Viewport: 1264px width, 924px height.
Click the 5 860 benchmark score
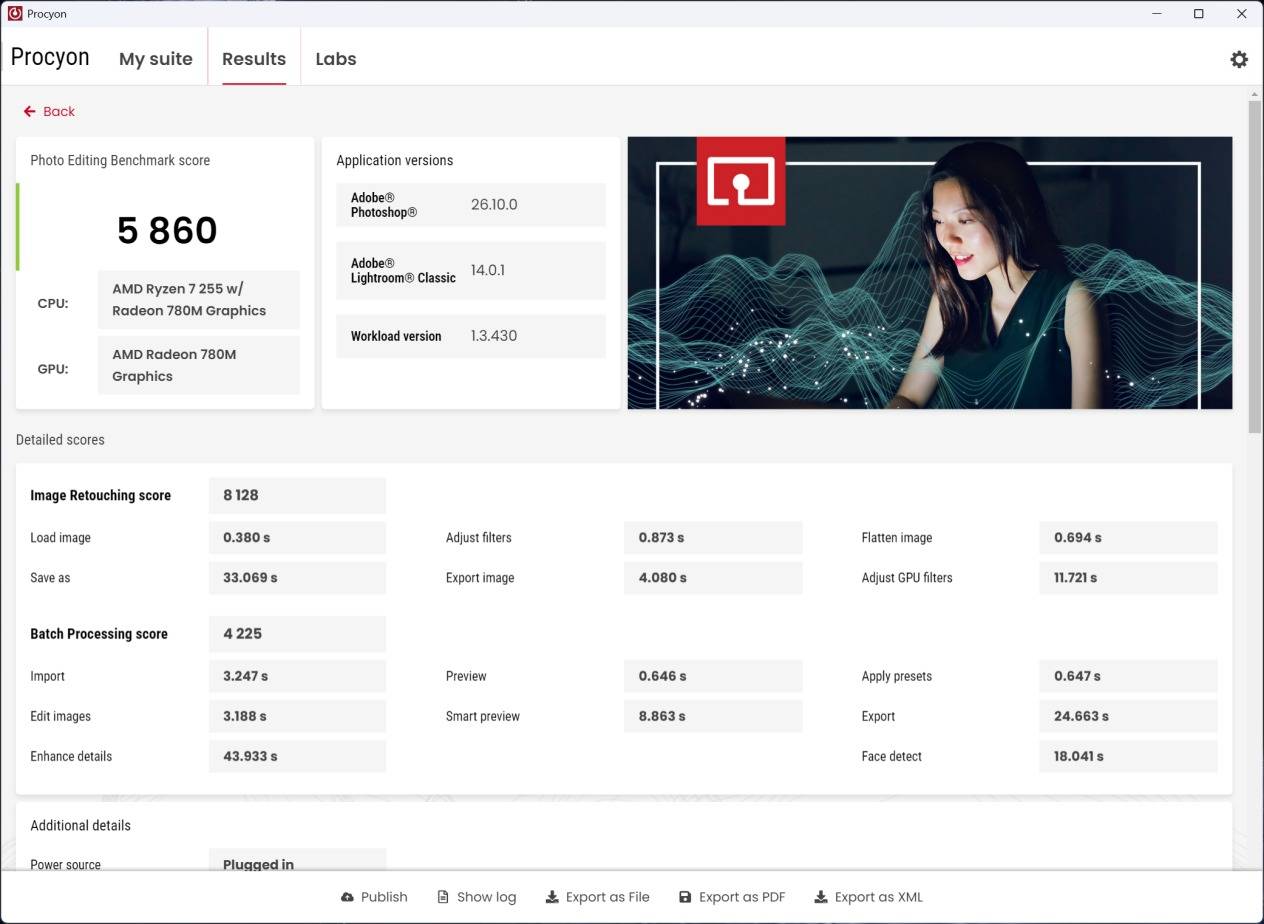click(x=167, y=231)
